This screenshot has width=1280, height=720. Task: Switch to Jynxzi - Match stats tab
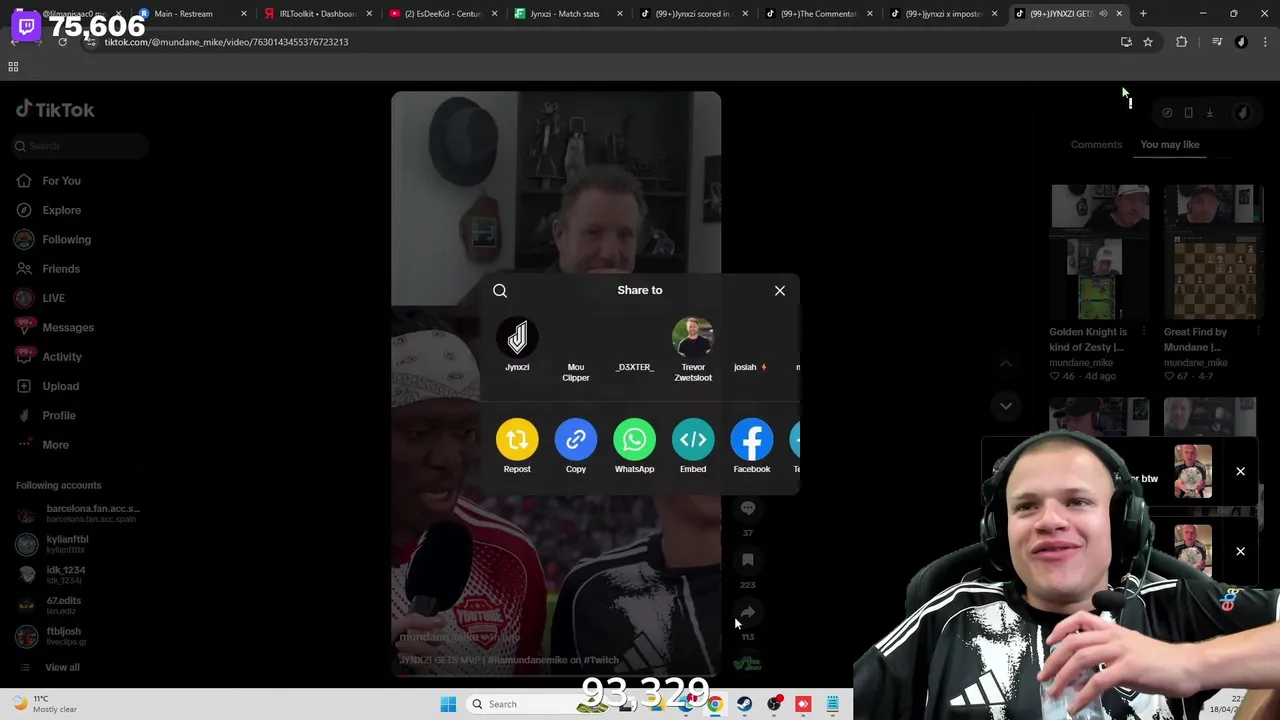tap(568, 14)
